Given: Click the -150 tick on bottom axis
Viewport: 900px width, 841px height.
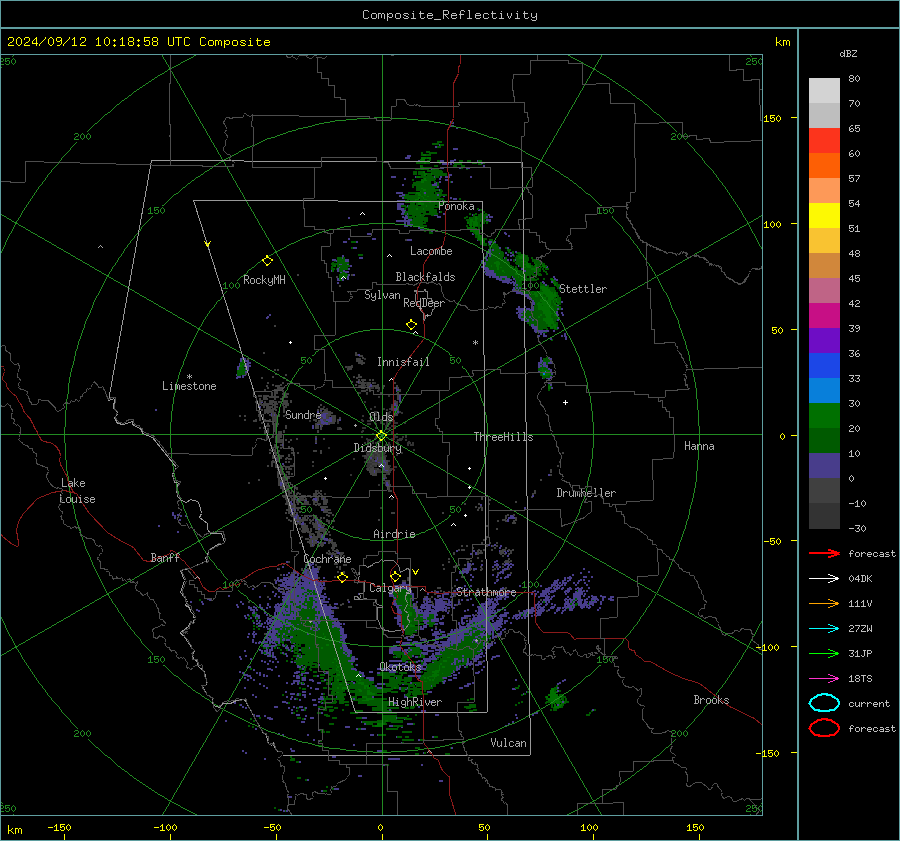Looking at the screenshot, I should pyautogui.click(x=59, y=827).
